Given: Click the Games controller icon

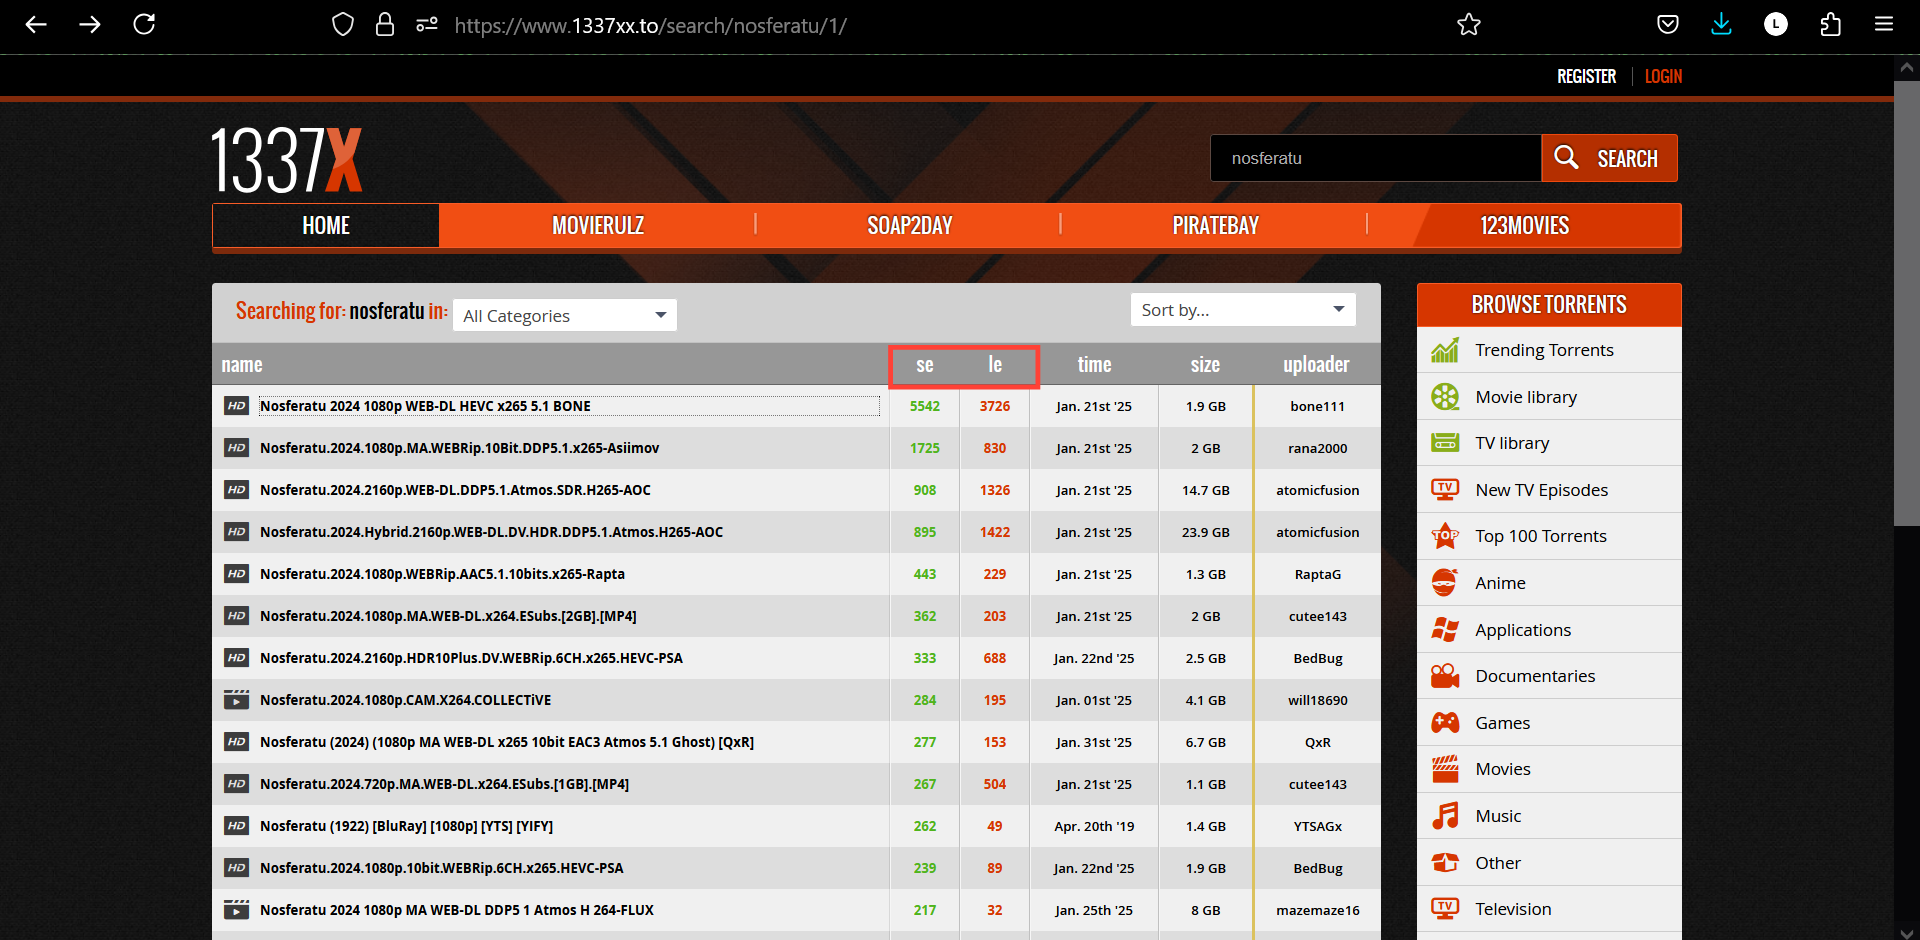Looking at the screenshot, I should coord(1445,723).
